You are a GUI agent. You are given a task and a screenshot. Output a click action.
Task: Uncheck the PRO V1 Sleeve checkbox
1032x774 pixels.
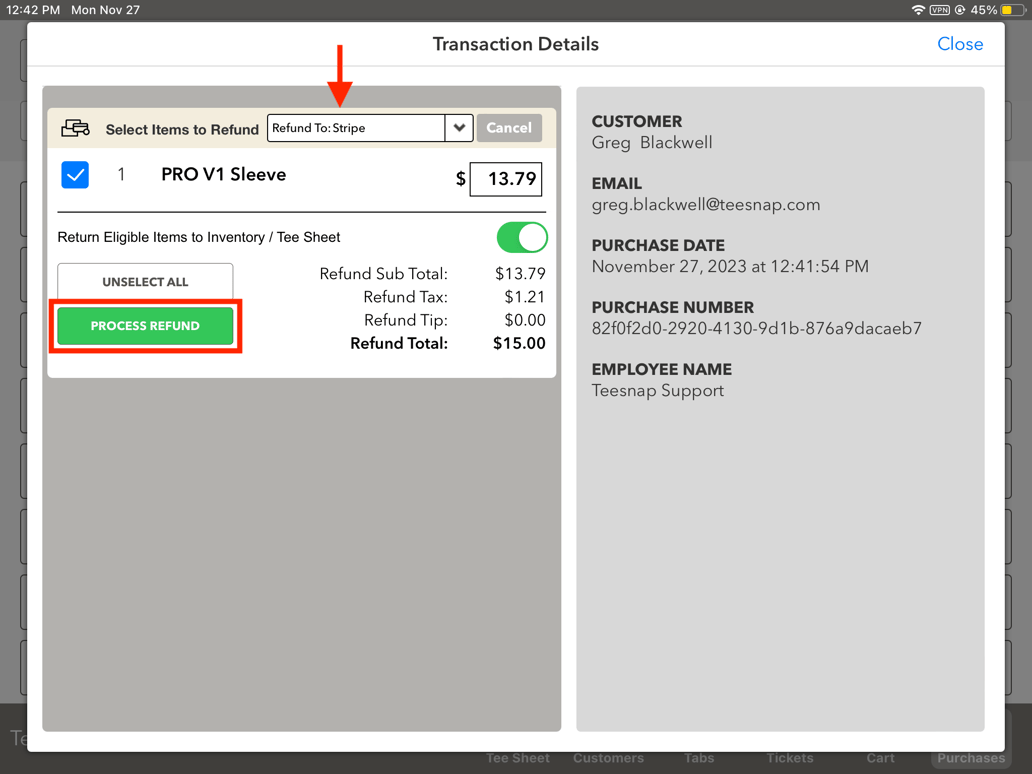(75, 175)
